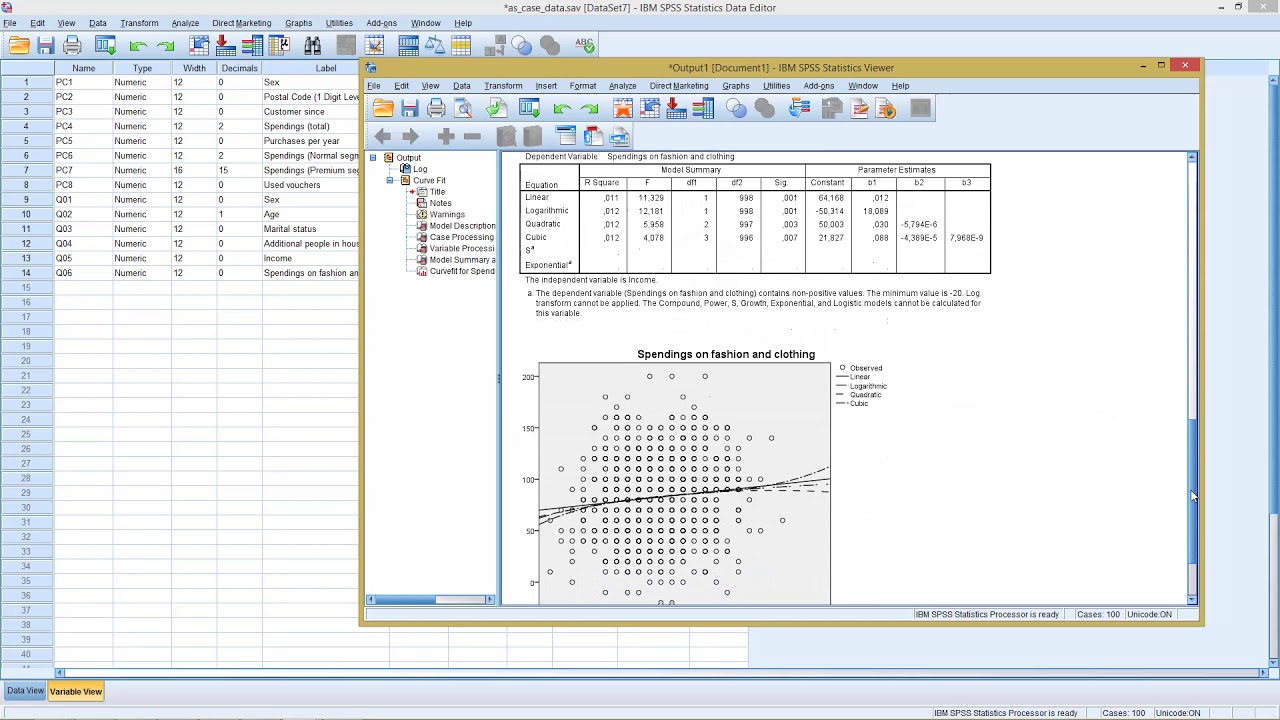Click Insert heading icon in outline toolbar

(x=566, y=136)
